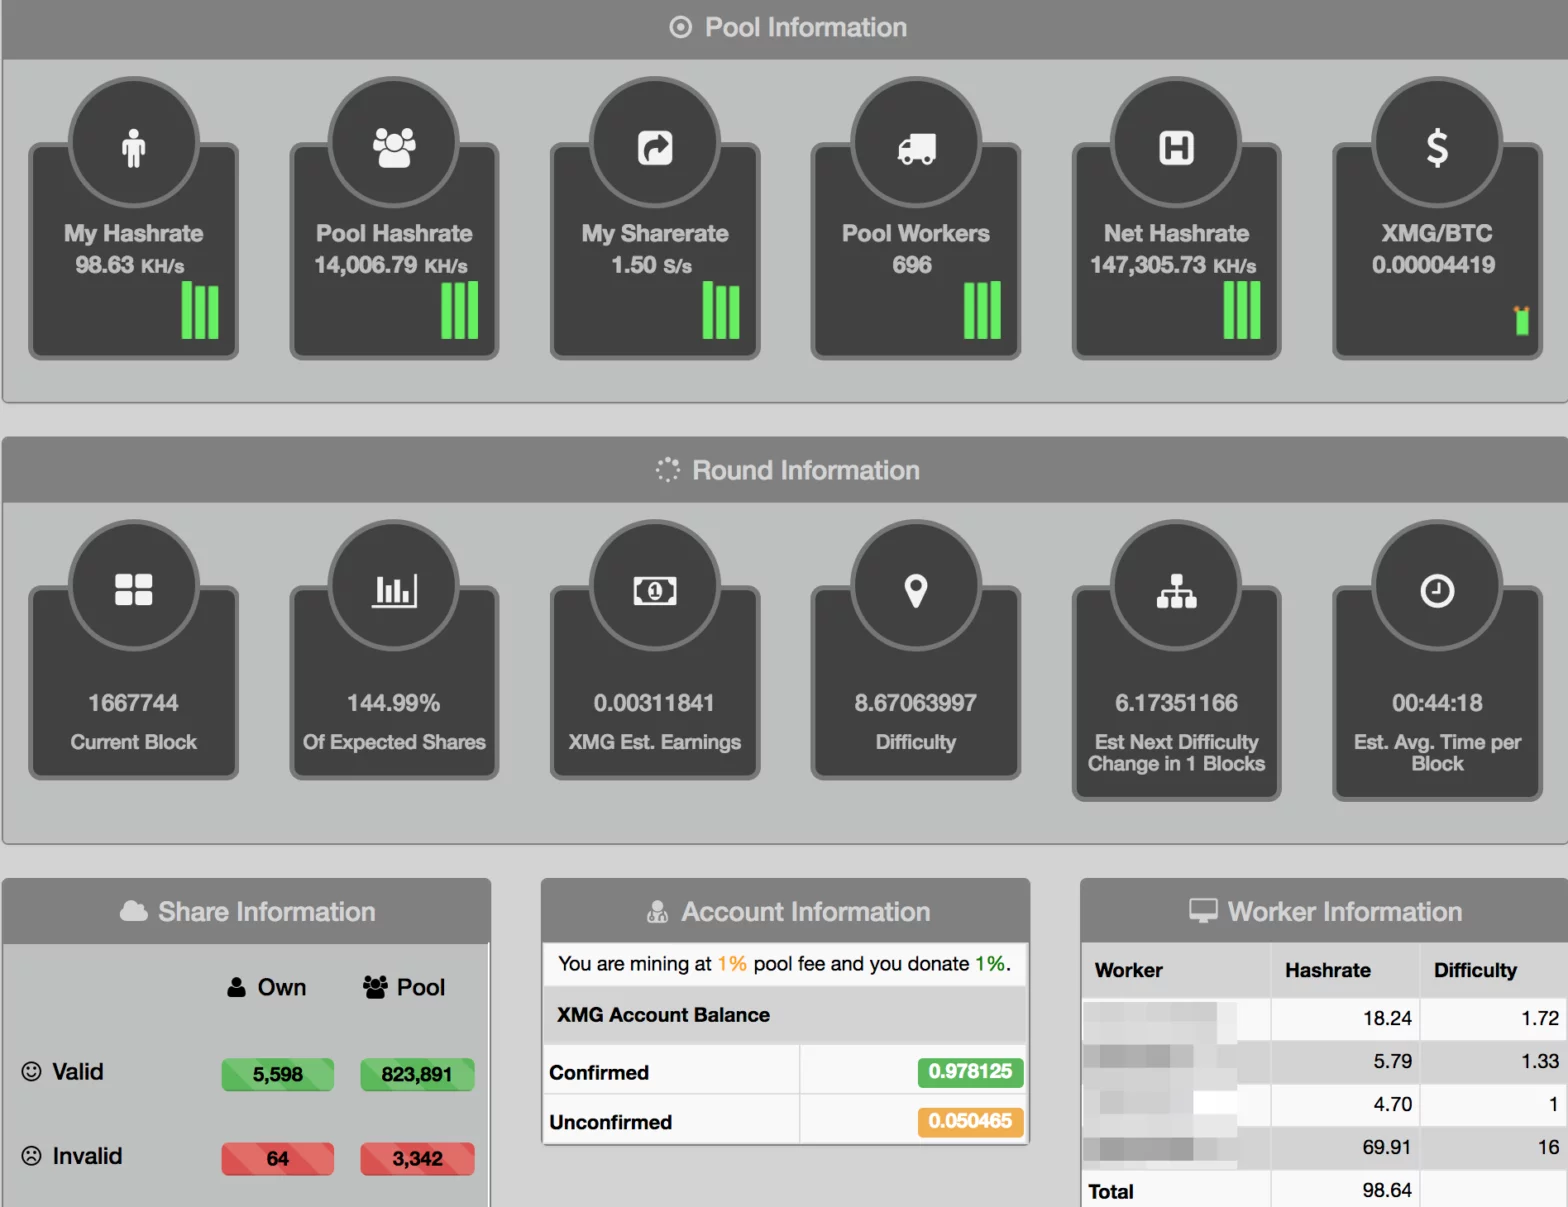Click the Est Next Difficulty sitemap icon

1176,590
